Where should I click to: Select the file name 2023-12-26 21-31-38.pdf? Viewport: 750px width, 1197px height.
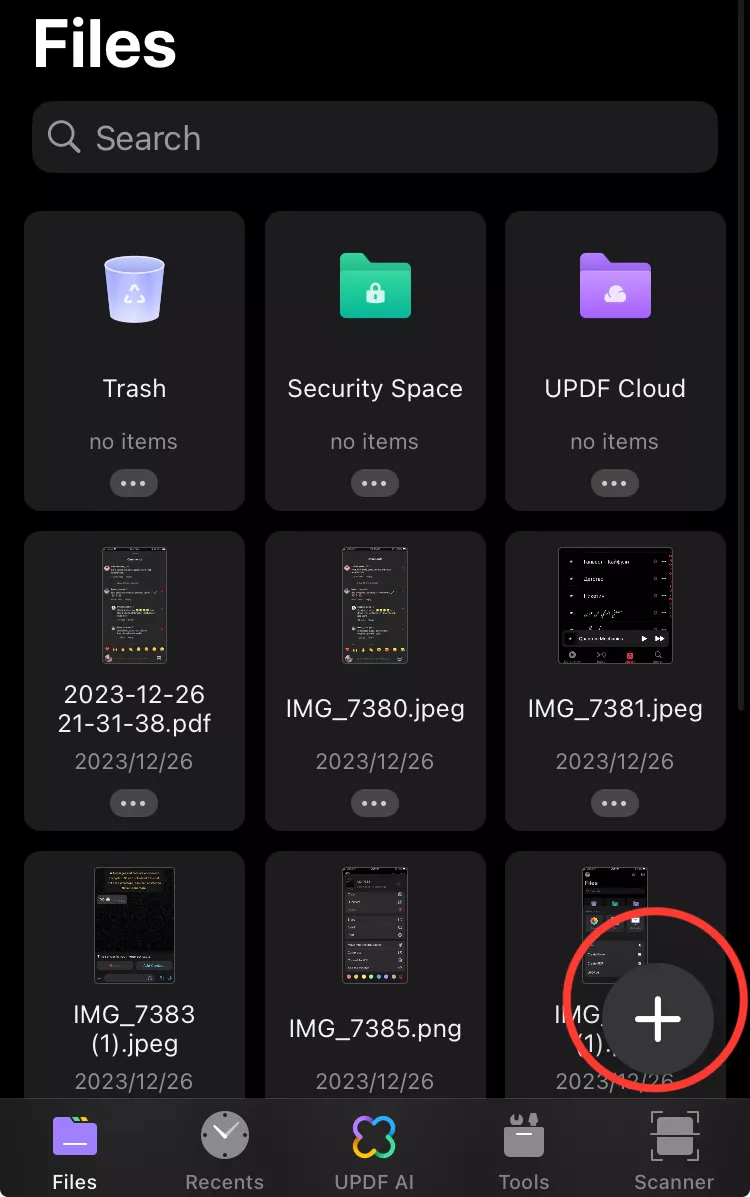point(134,708)
